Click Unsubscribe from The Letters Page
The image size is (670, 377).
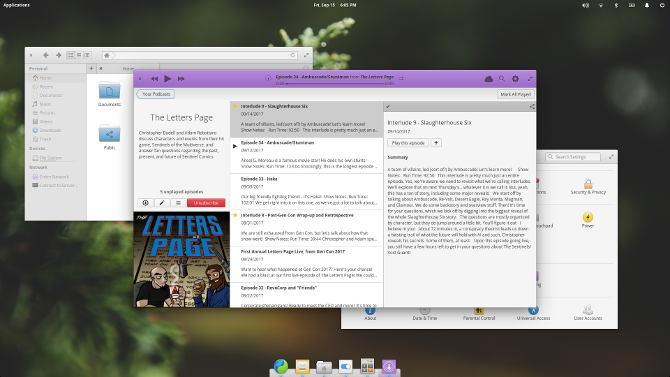(x=206, y=203)
